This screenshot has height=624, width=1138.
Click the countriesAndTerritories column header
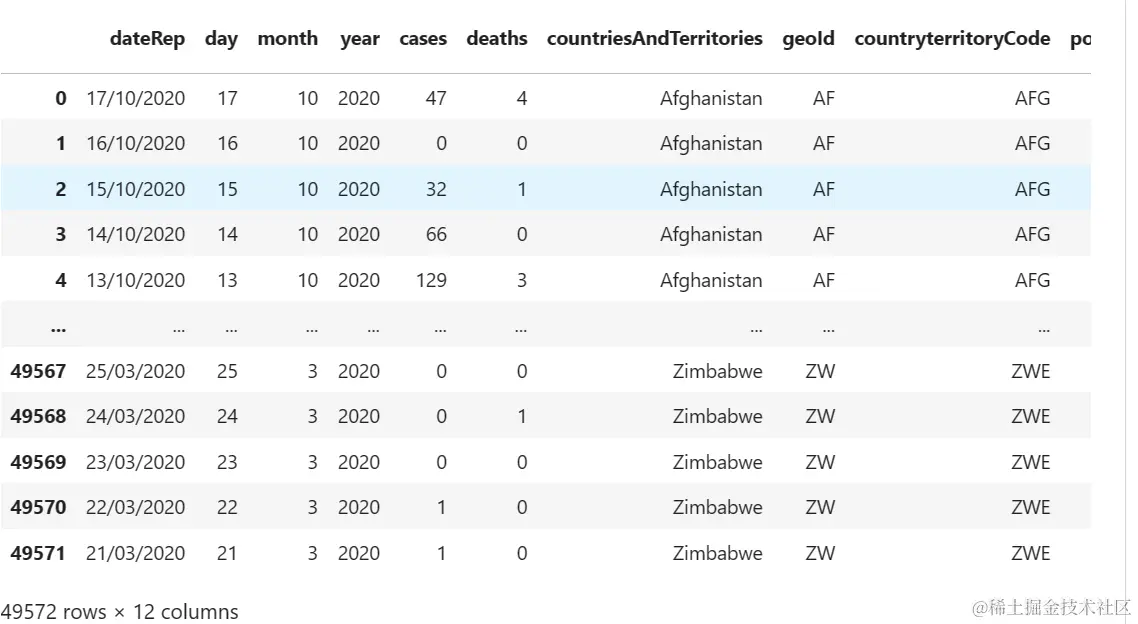pos(654,39)
